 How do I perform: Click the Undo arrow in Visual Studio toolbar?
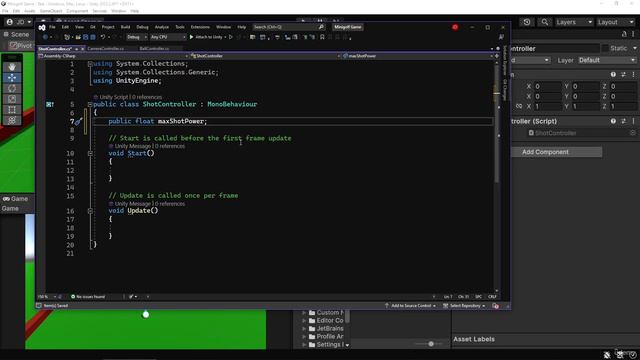coord(103,37)
